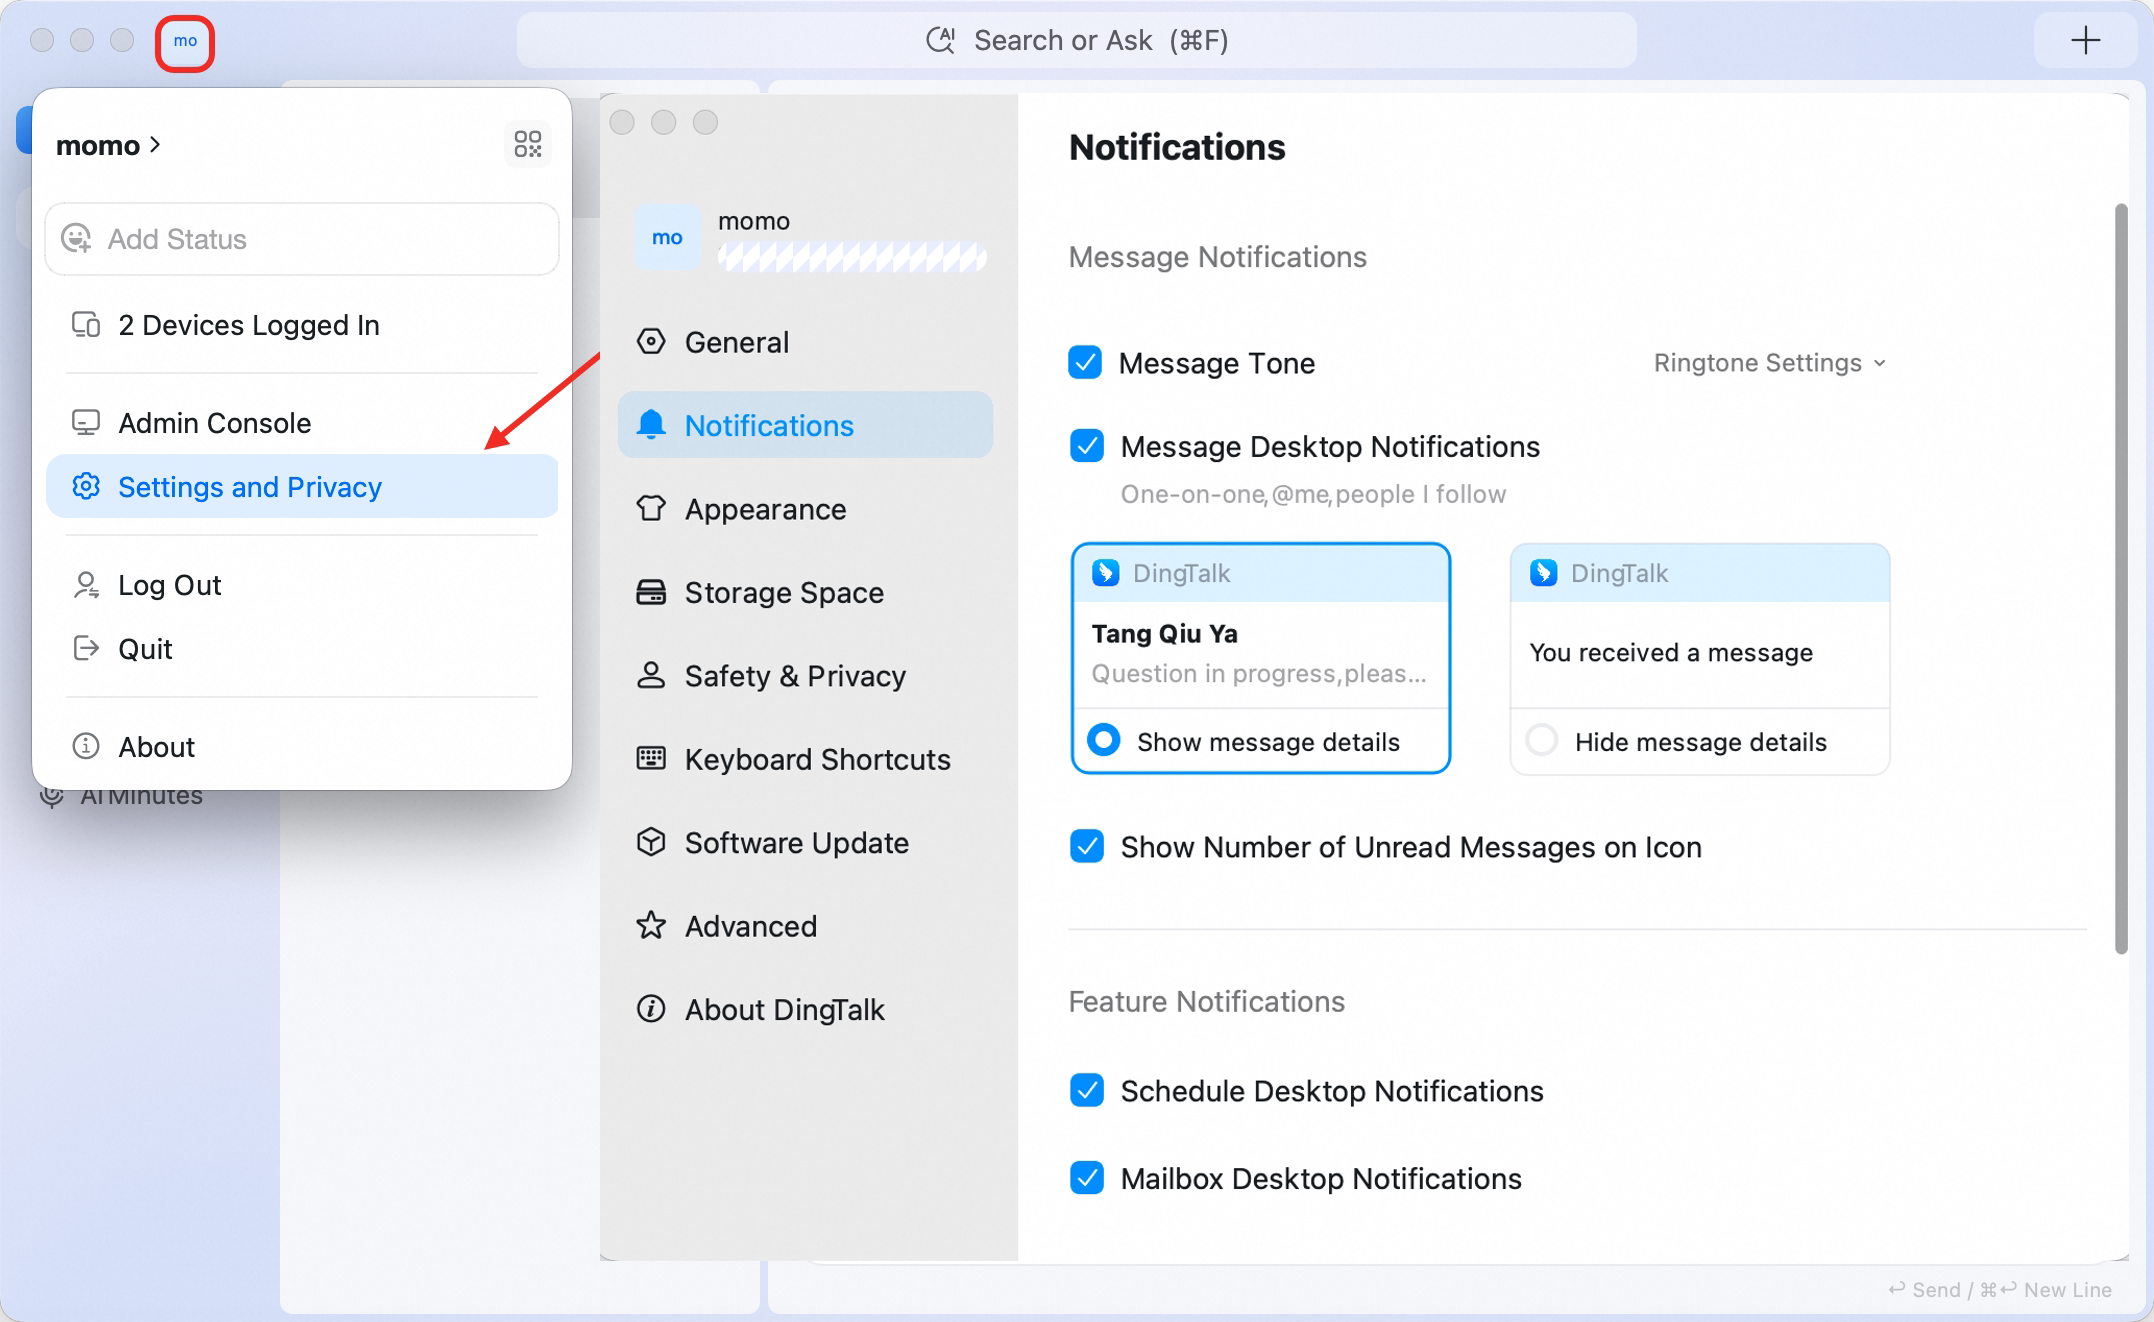This screenshot has height=1322, width=2154.
Task: Expand the Ringtone Settings dropdown
Action: coord(1770,362)
